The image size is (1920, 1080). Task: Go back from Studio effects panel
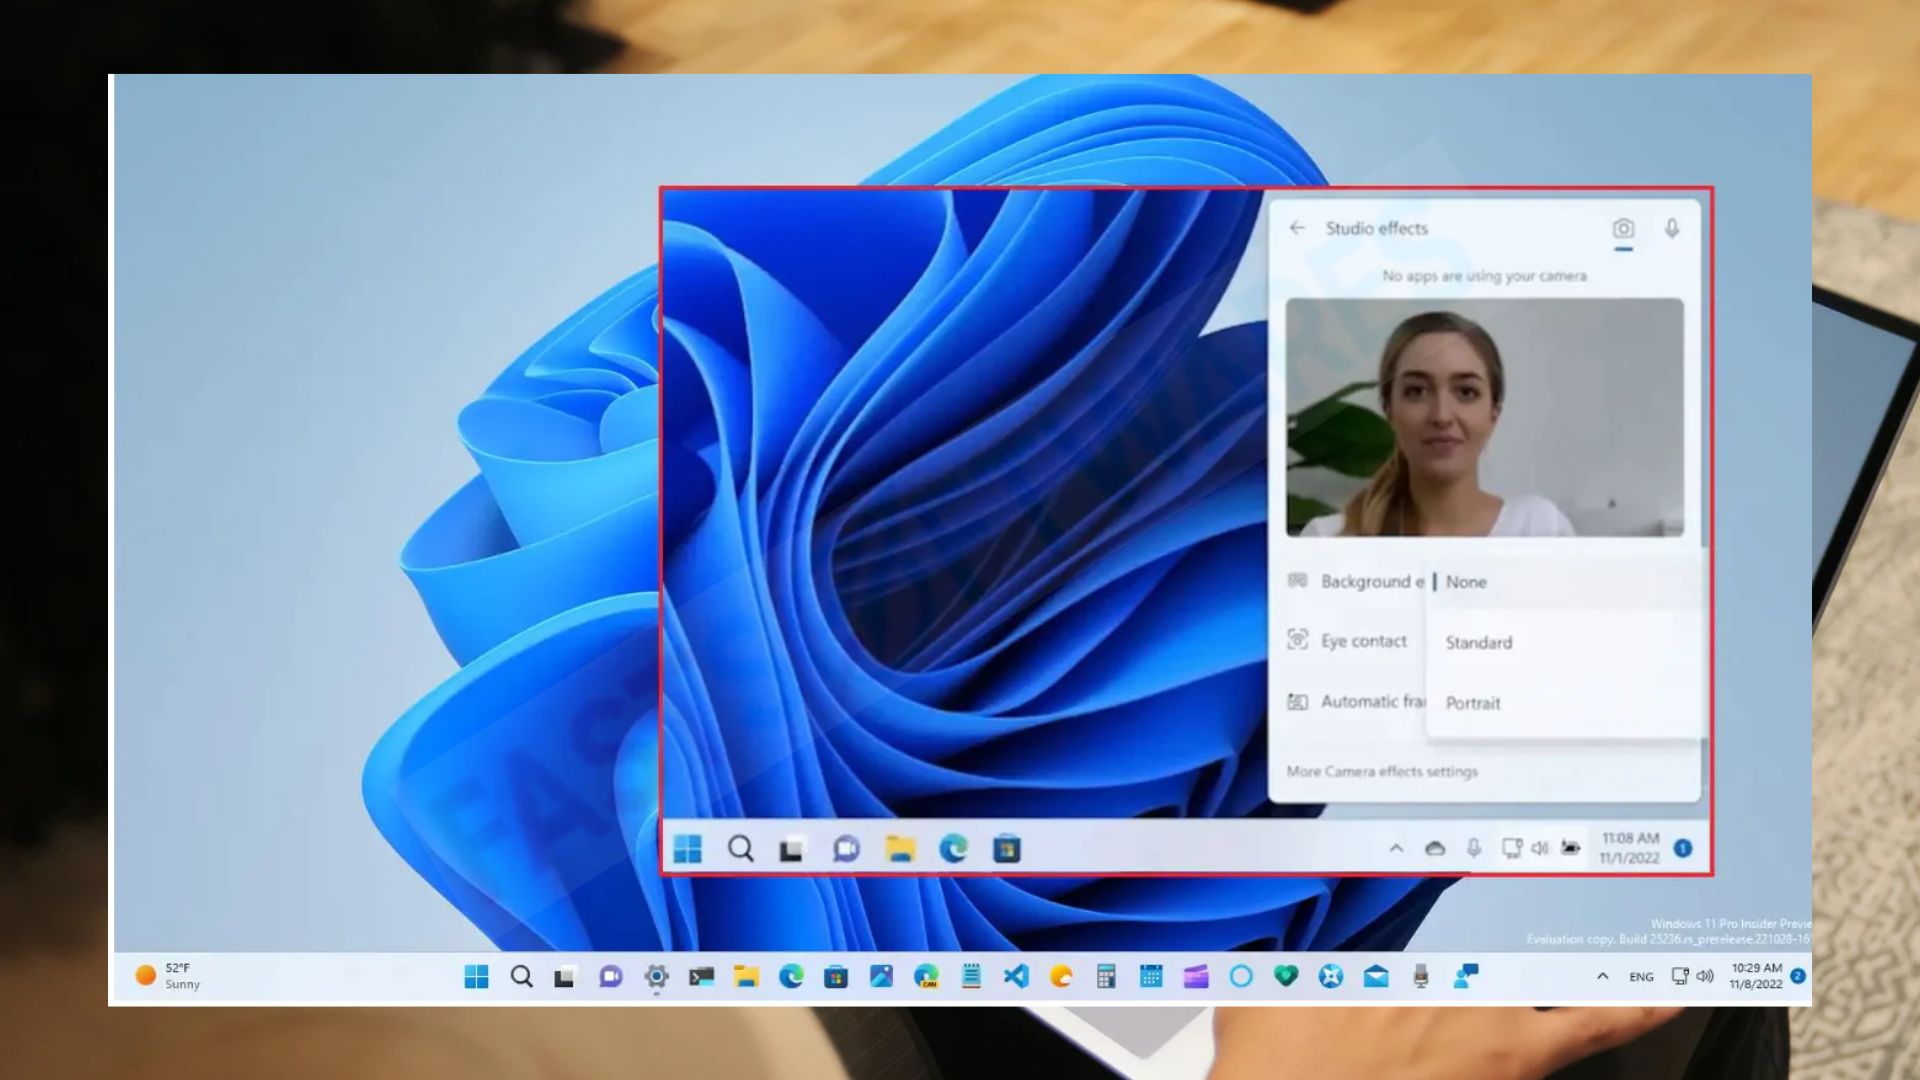1297,228
